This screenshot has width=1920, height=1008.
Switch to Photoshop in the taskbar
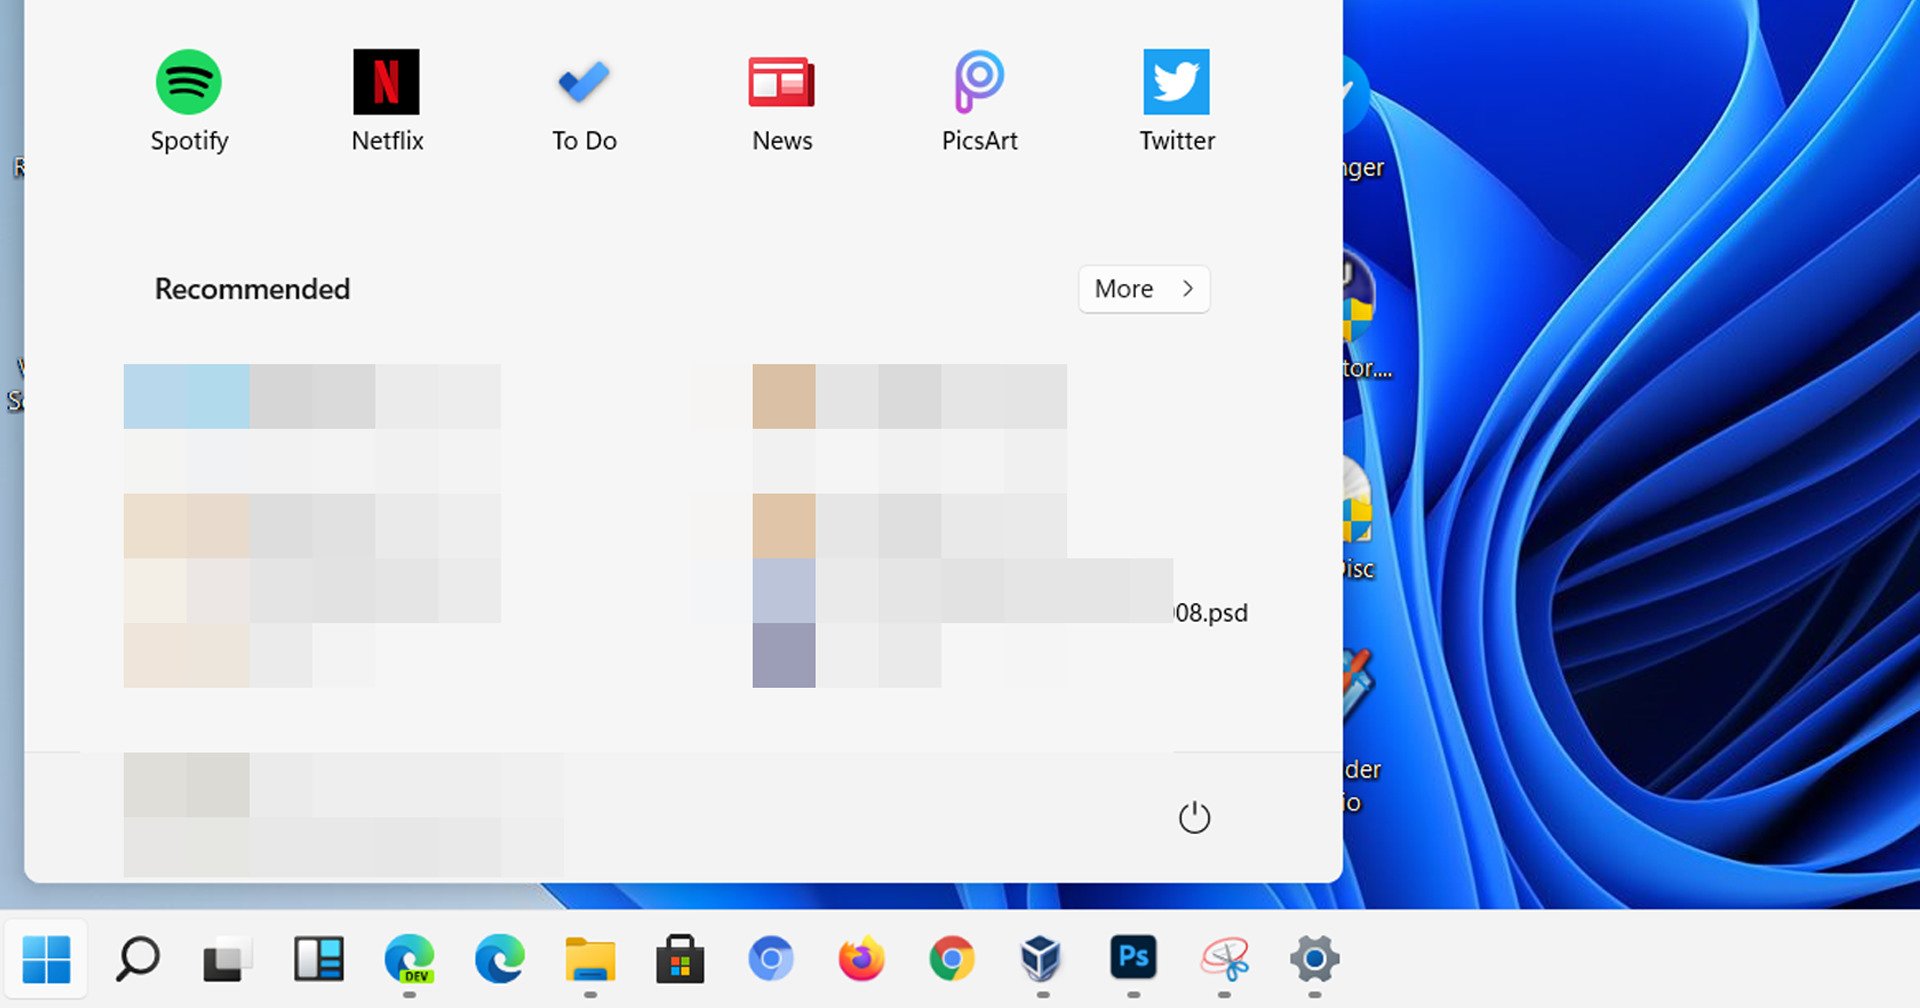(x=1133, y=958)
